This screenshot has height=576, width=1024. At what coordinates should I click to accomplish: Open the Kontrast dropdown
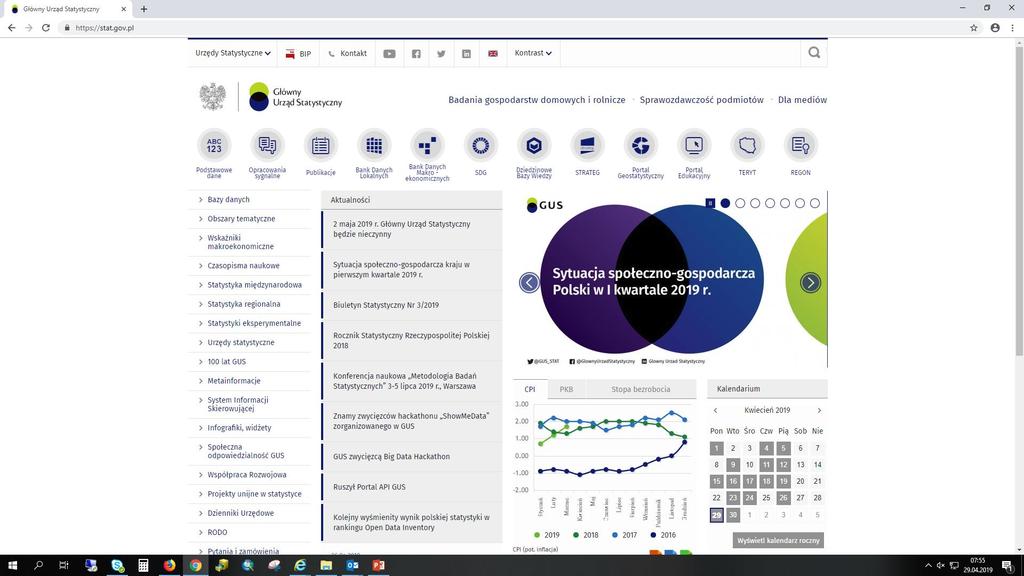pos(533,53)
